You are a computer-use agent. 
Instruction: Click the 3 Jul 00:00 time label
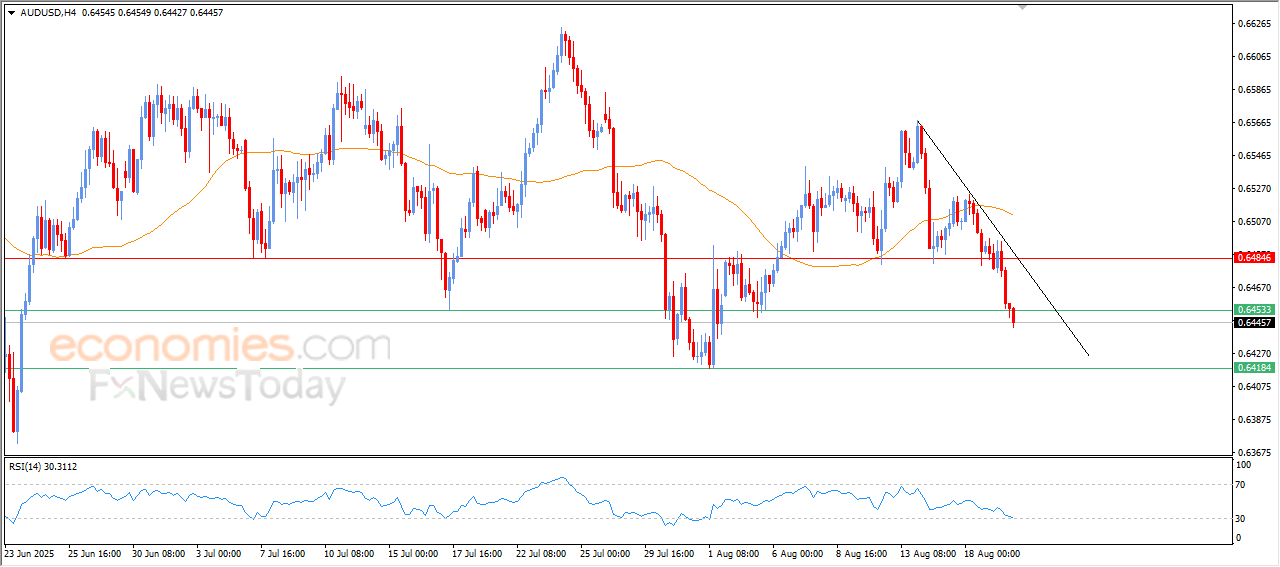coord(220,552)
